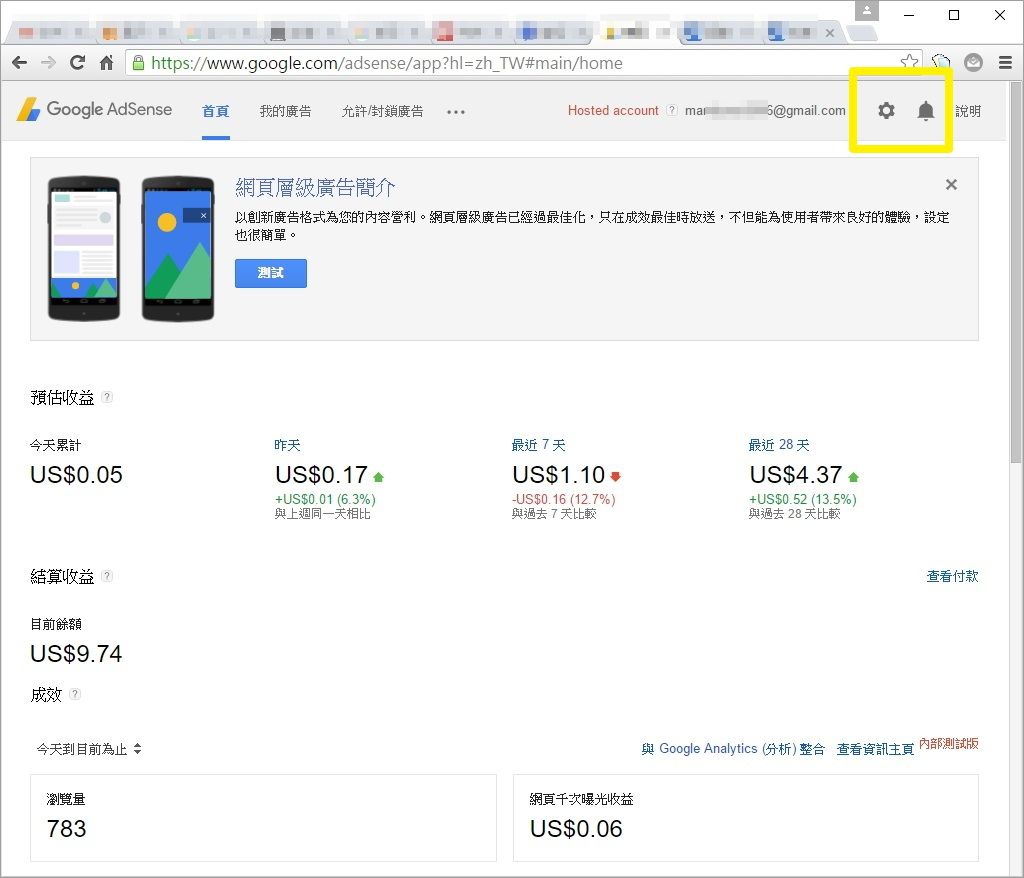Expand the more tabs ellipsis menu
1024x878 pixels.
(x=456, y=112)
